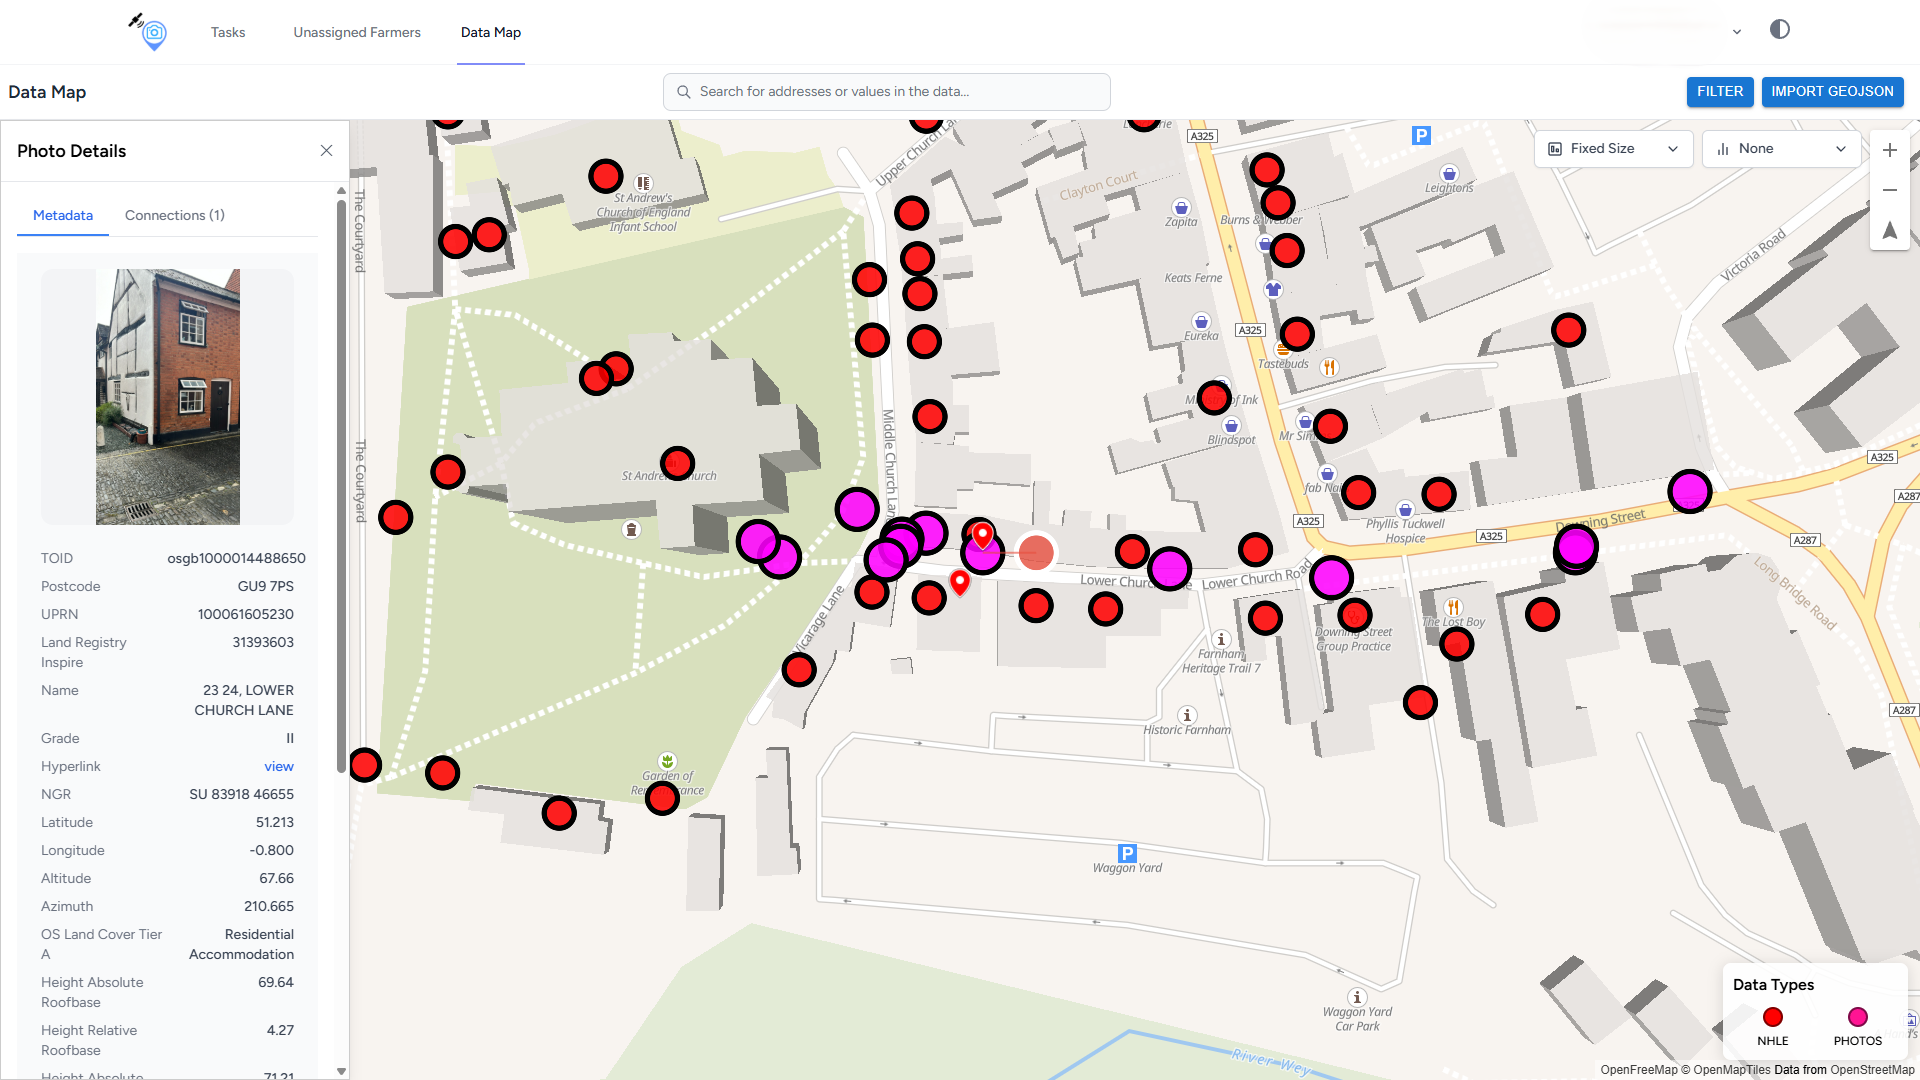Click the FILTER button

pyautogui.click(x=1719, y=92)
